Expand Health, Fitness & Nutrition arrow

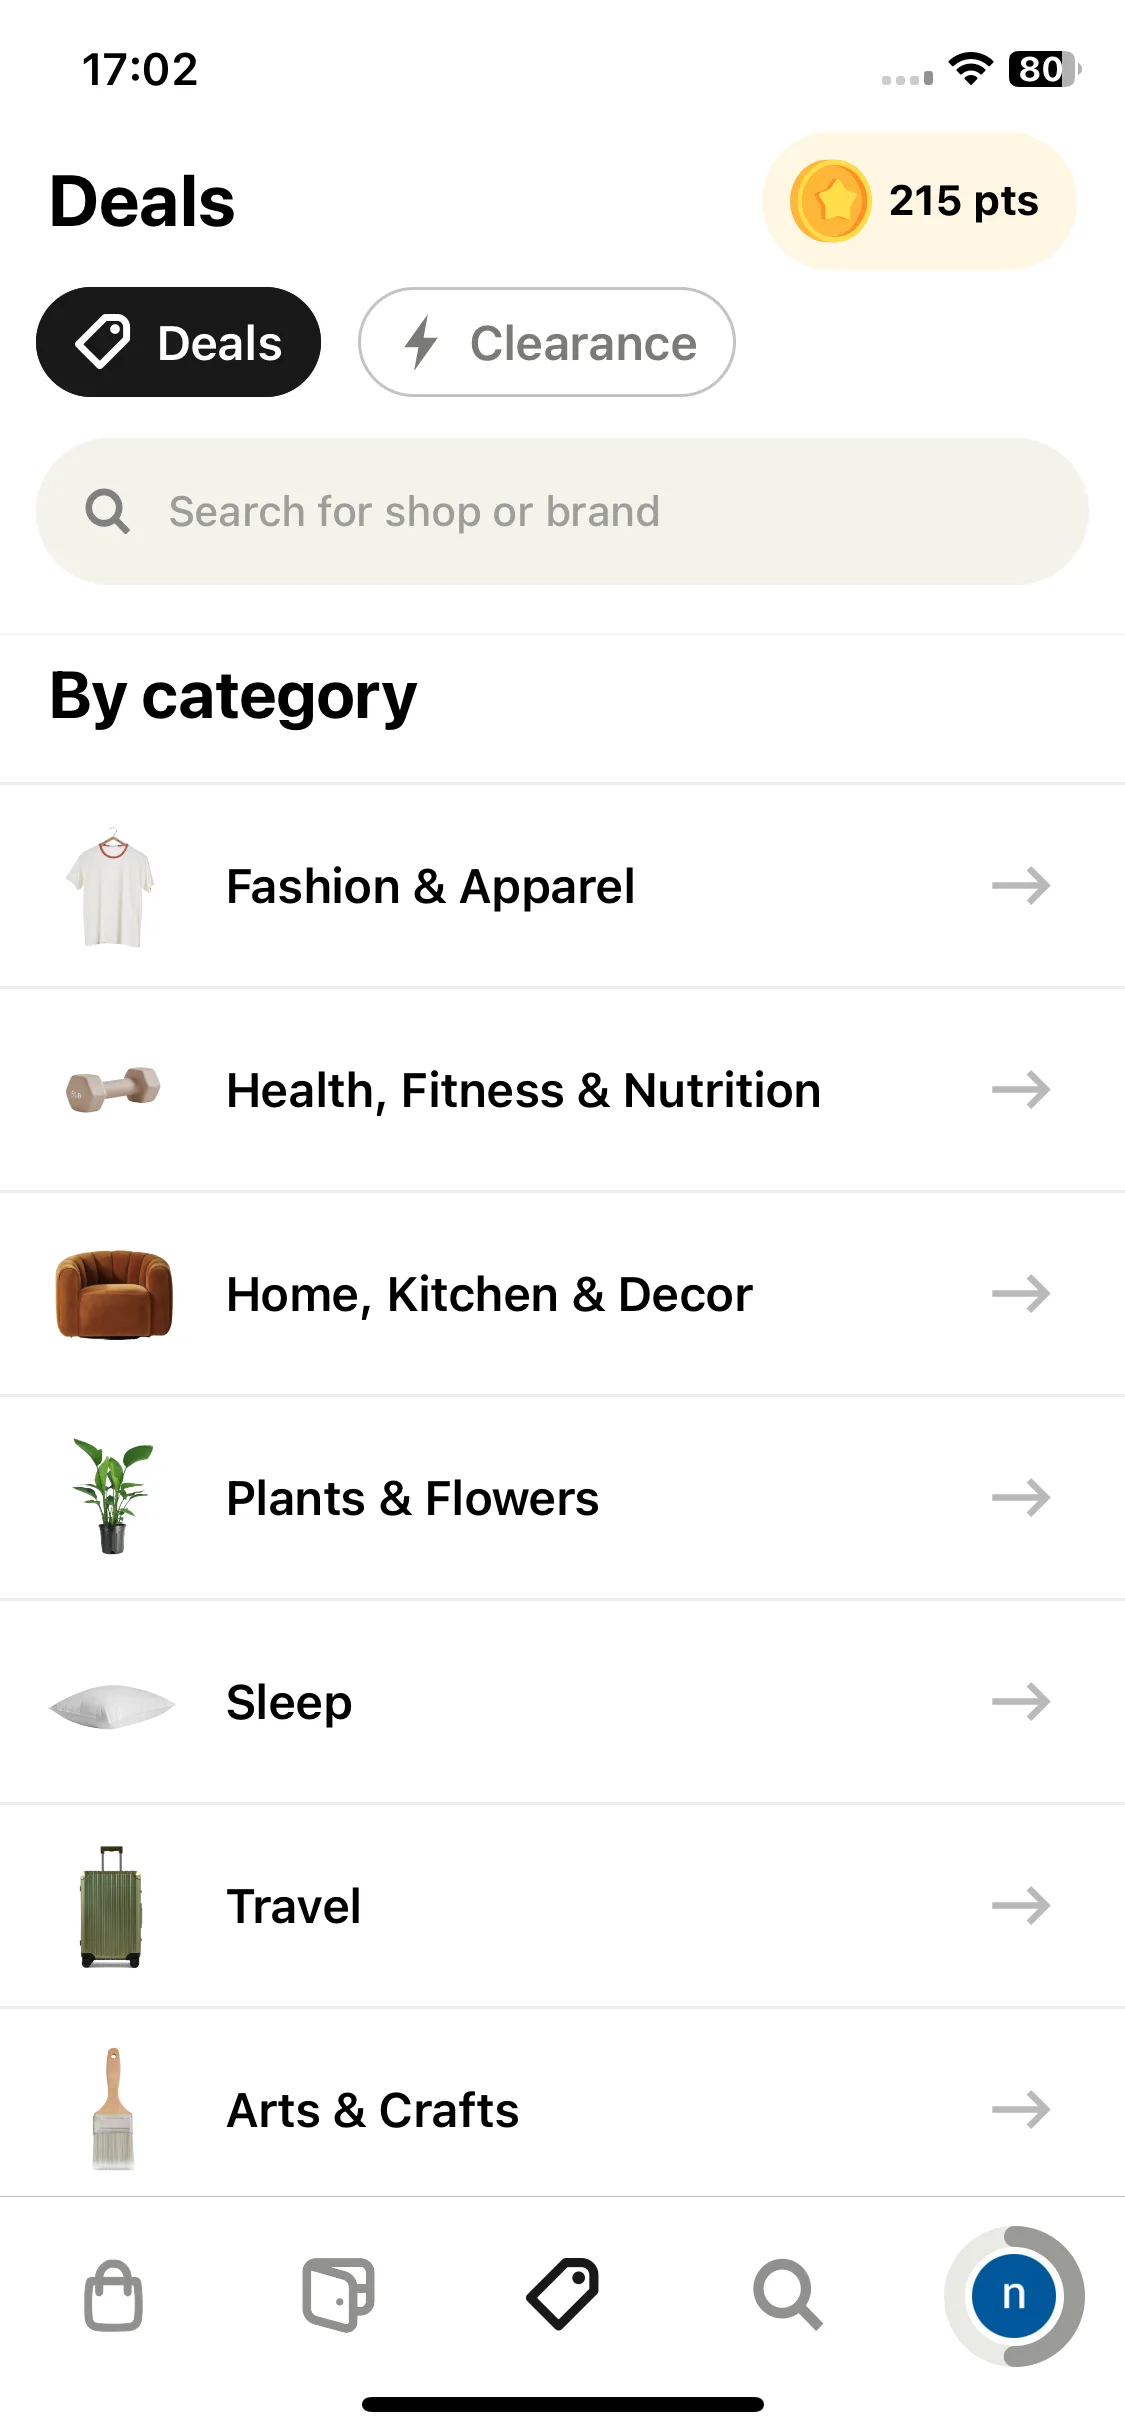[1020, 1090]
